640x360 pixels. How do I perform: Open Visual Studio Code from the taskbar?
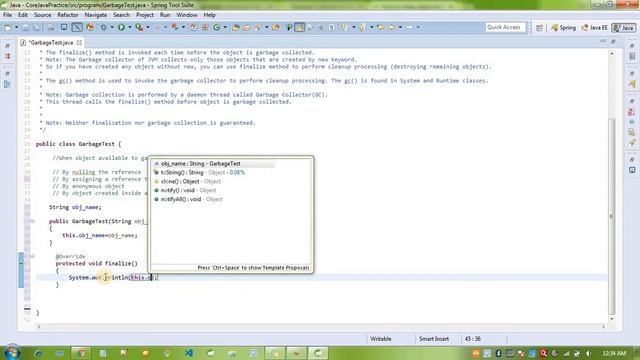click(x=189, y=353)
